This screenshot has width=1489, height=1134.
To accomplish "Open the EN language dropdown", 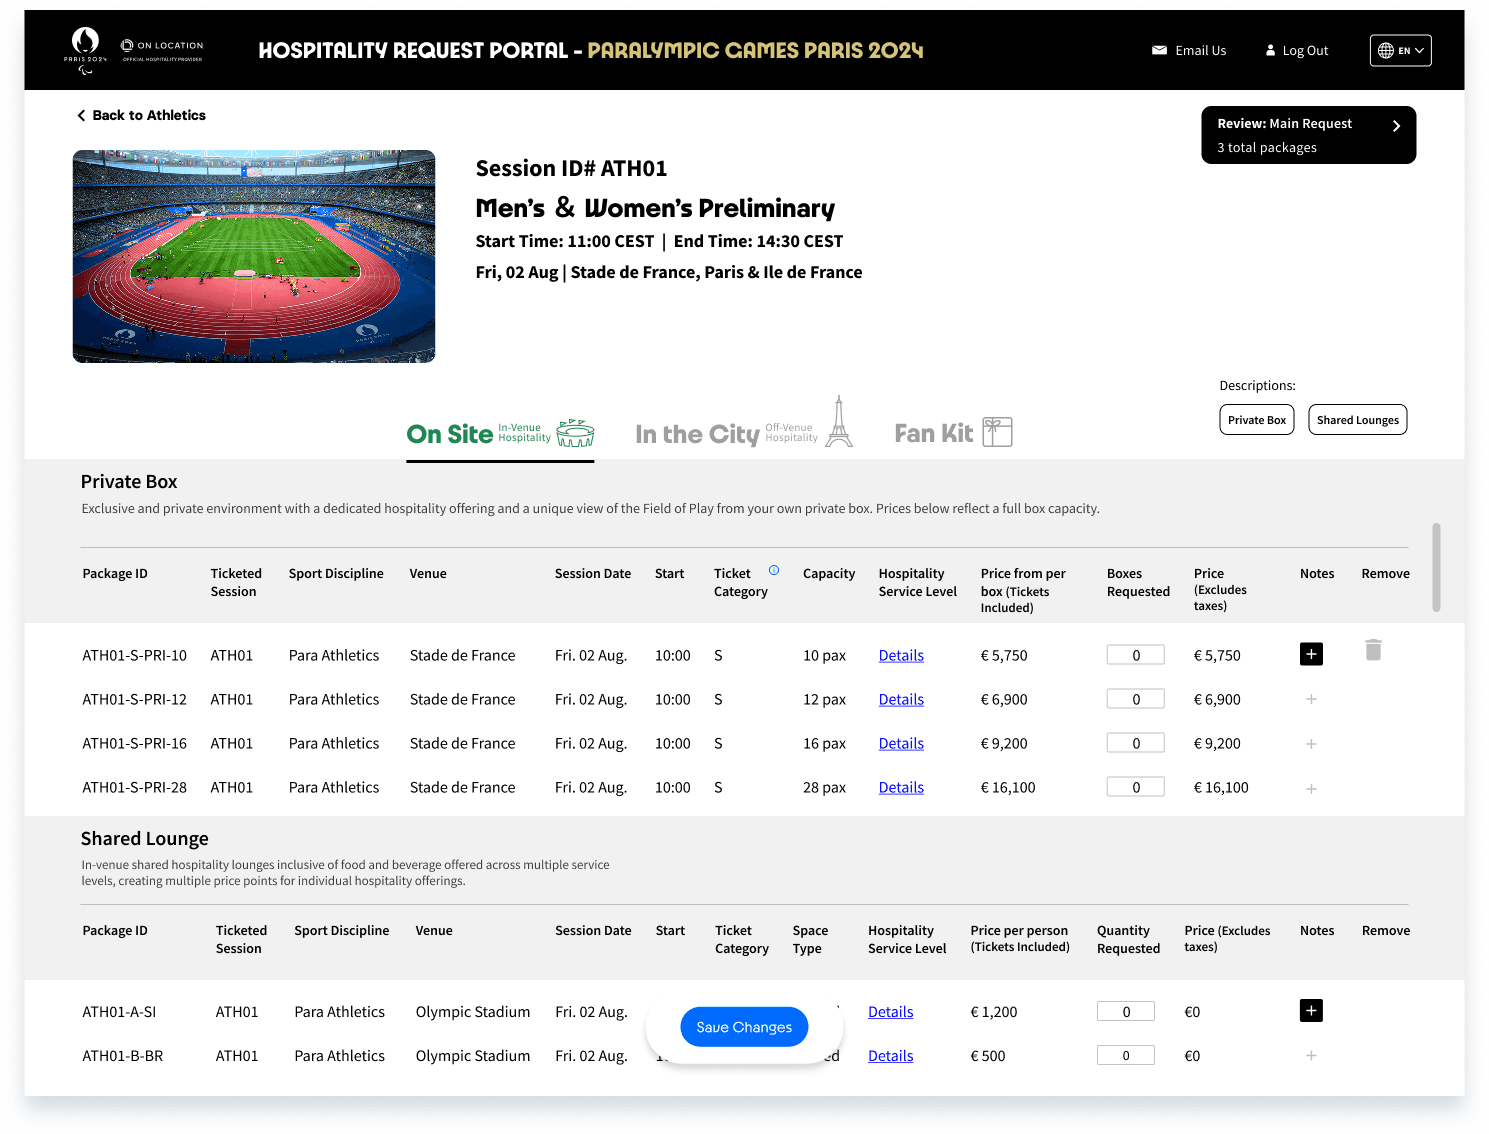I will coord(1400,50).
